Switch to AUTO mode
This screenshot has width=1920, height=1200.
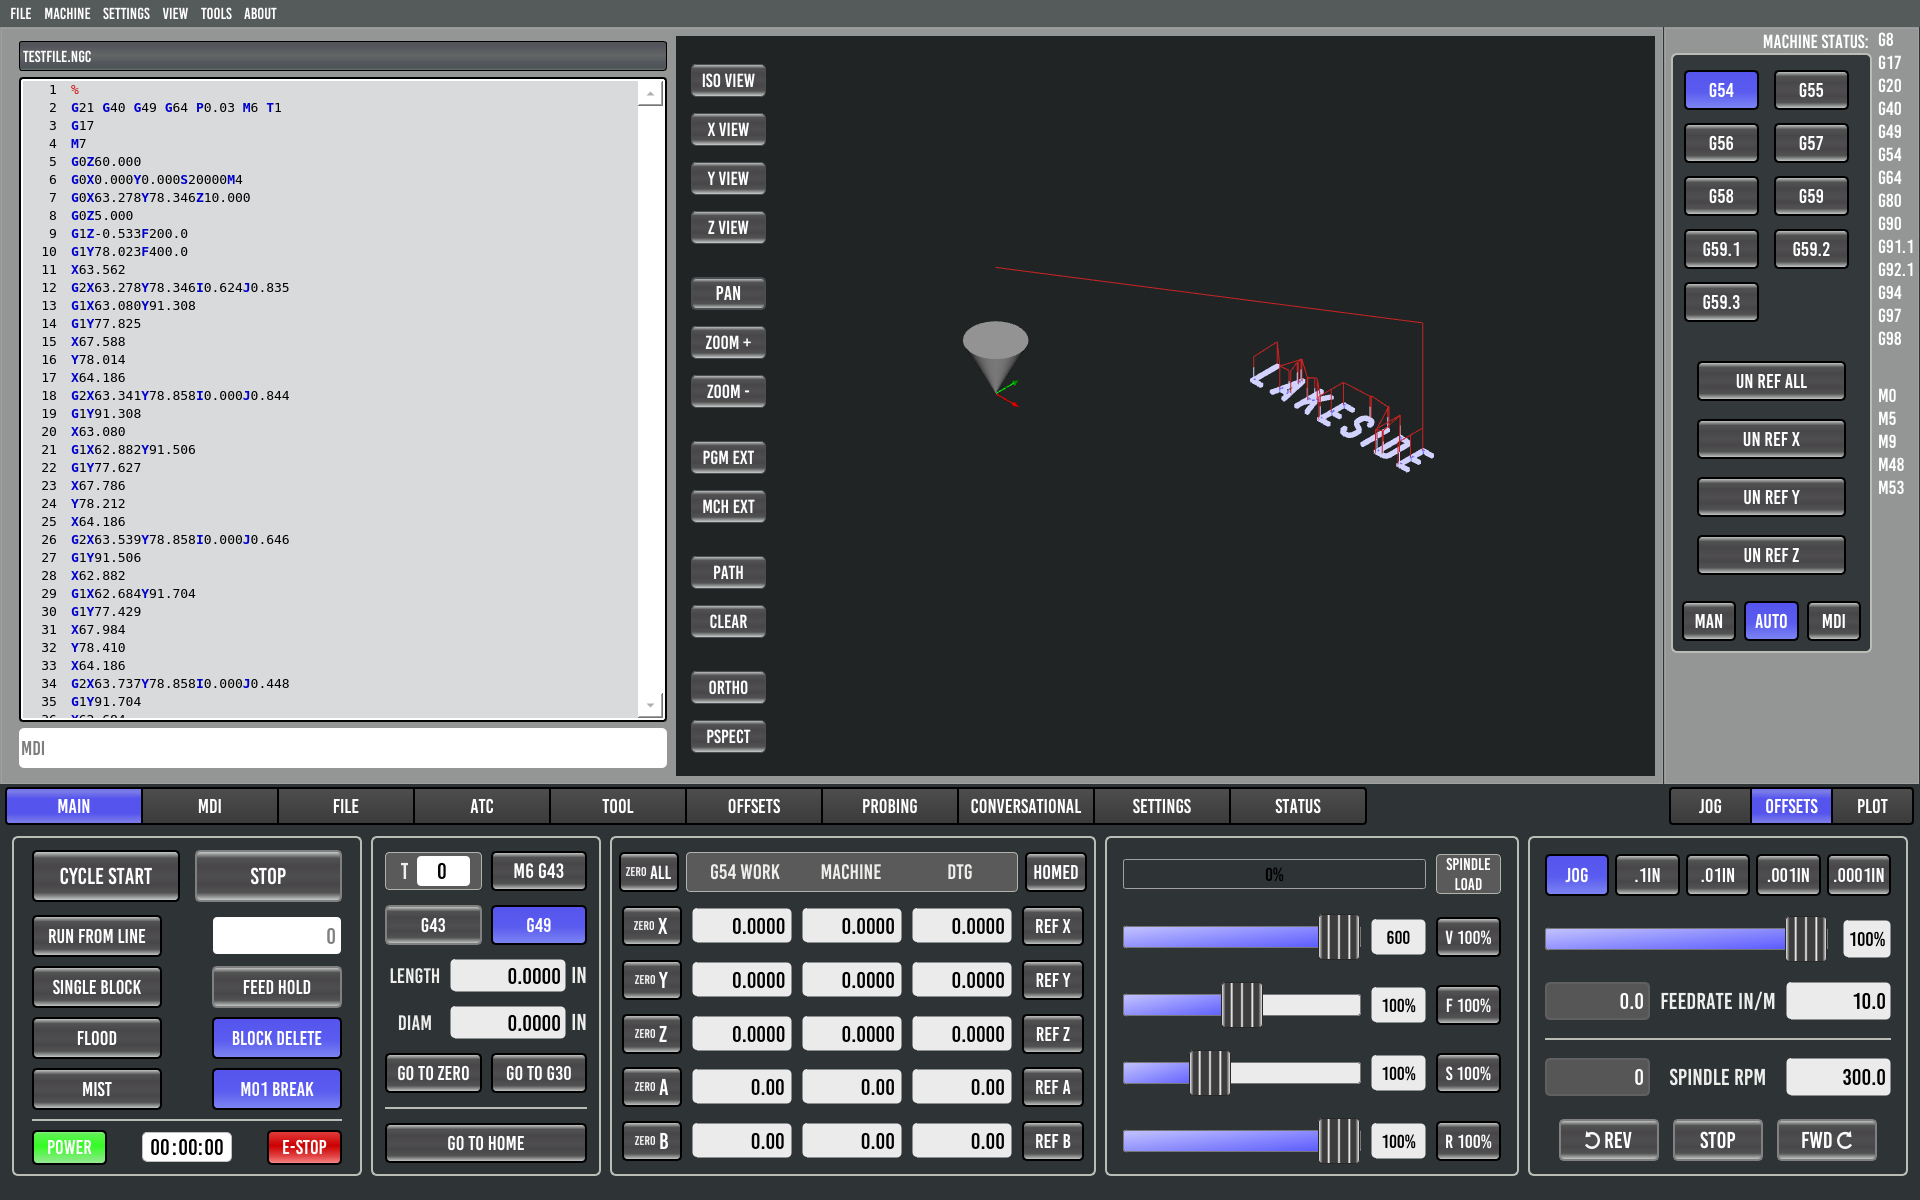point(1771,622)
